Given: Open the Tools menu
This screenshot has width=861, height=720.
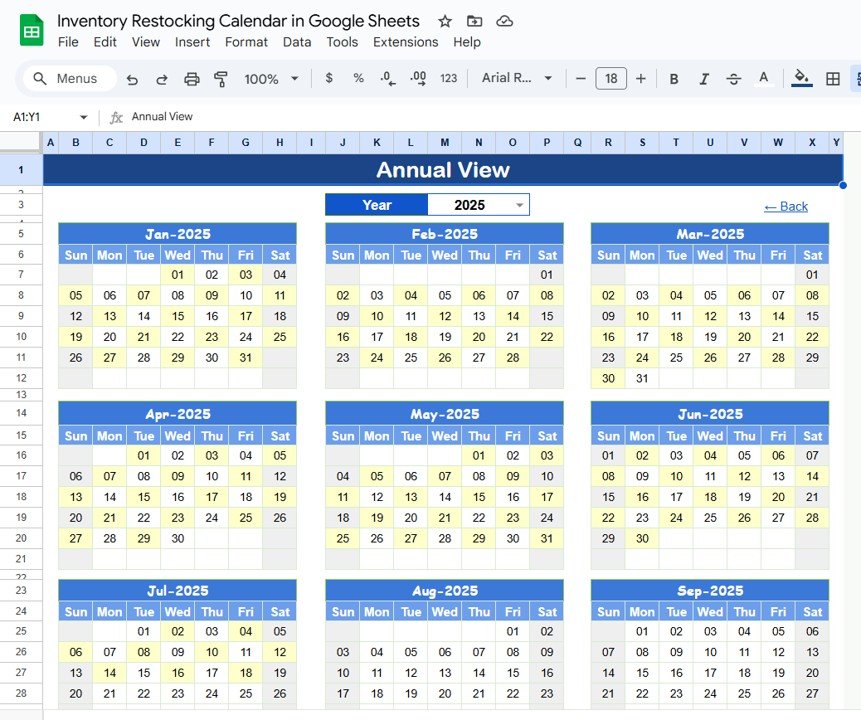Looking at the screenshot, I should point(342,42).
